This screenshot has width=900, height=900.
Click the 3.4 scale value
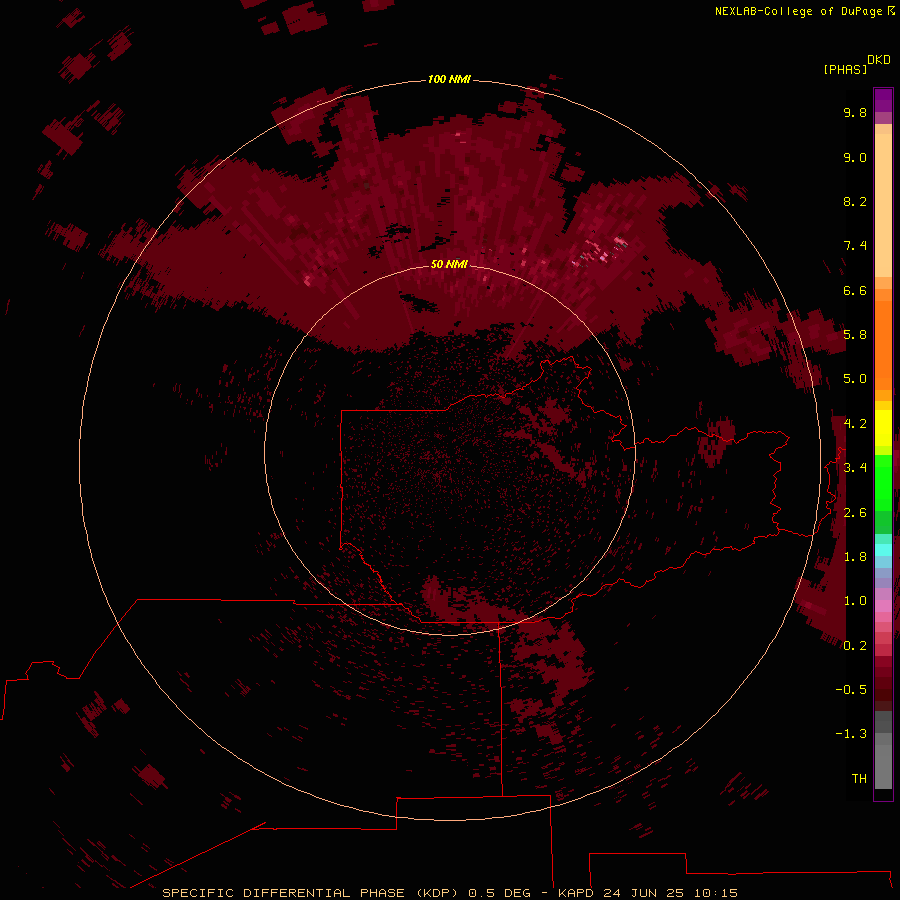[x=855, y=468]
